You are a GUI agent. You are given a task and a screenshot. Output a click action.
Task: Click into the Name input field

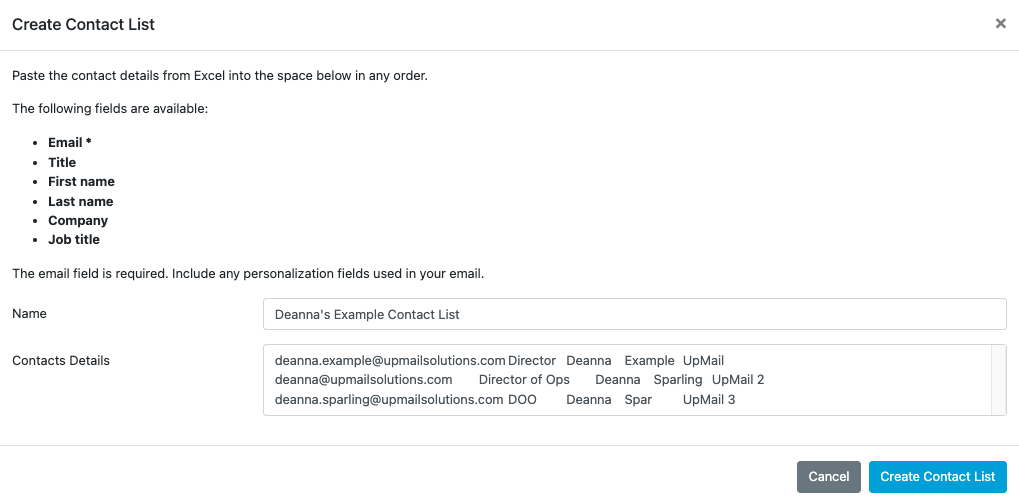[634, 314]
